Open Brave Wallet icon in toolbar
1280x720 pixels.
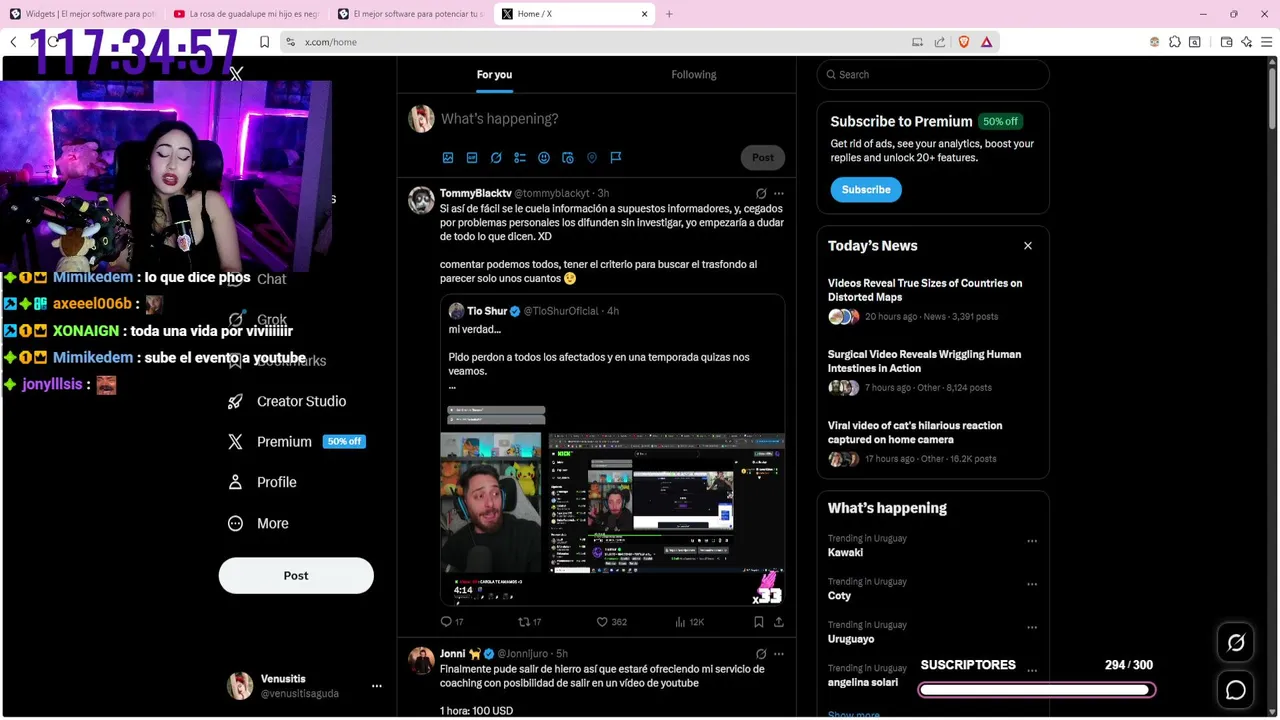[1226, 42]
